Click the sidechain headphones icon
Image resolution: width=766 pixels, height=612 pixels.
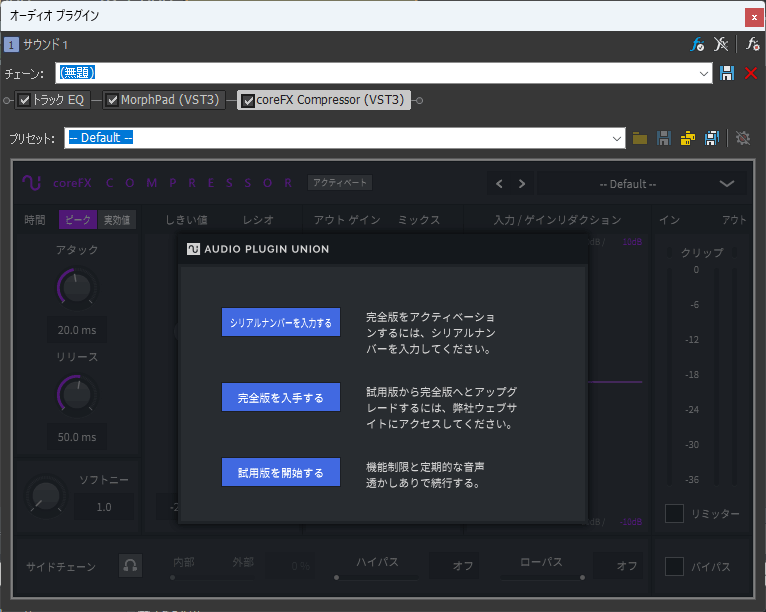pos(130,566)
